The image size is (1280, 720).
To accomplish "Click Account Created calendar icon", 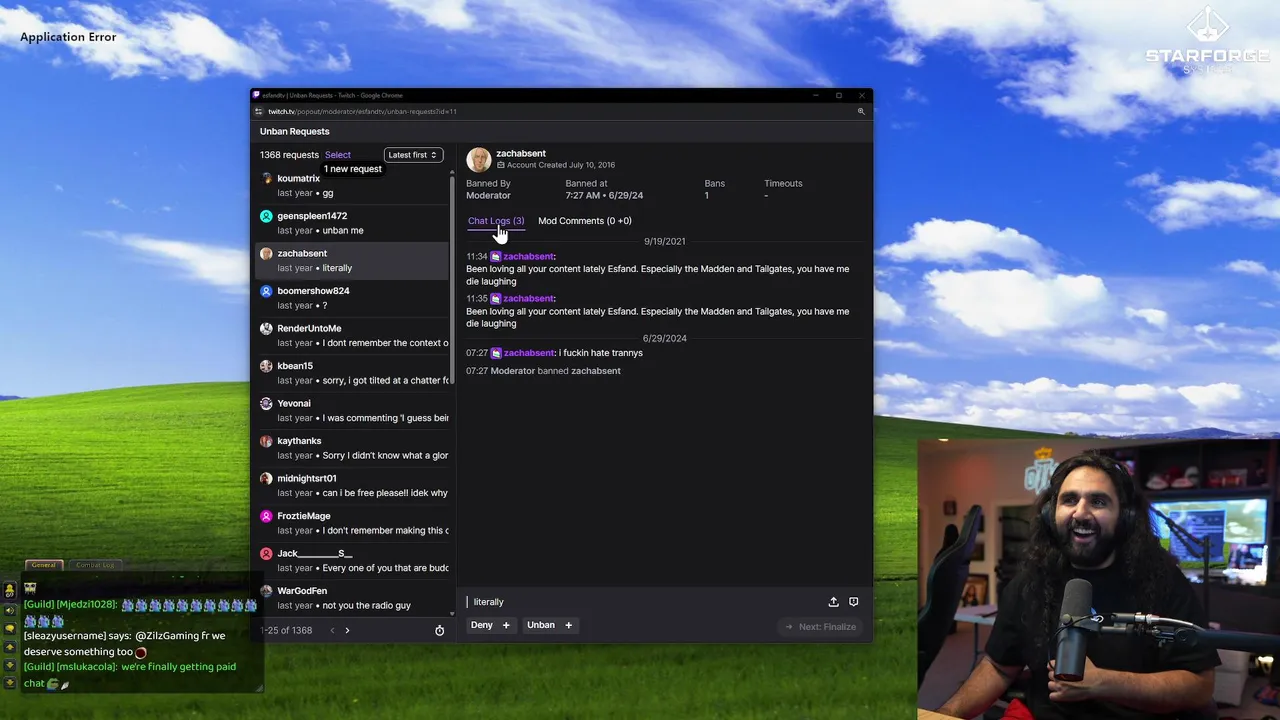I will (x=501, y=165).
